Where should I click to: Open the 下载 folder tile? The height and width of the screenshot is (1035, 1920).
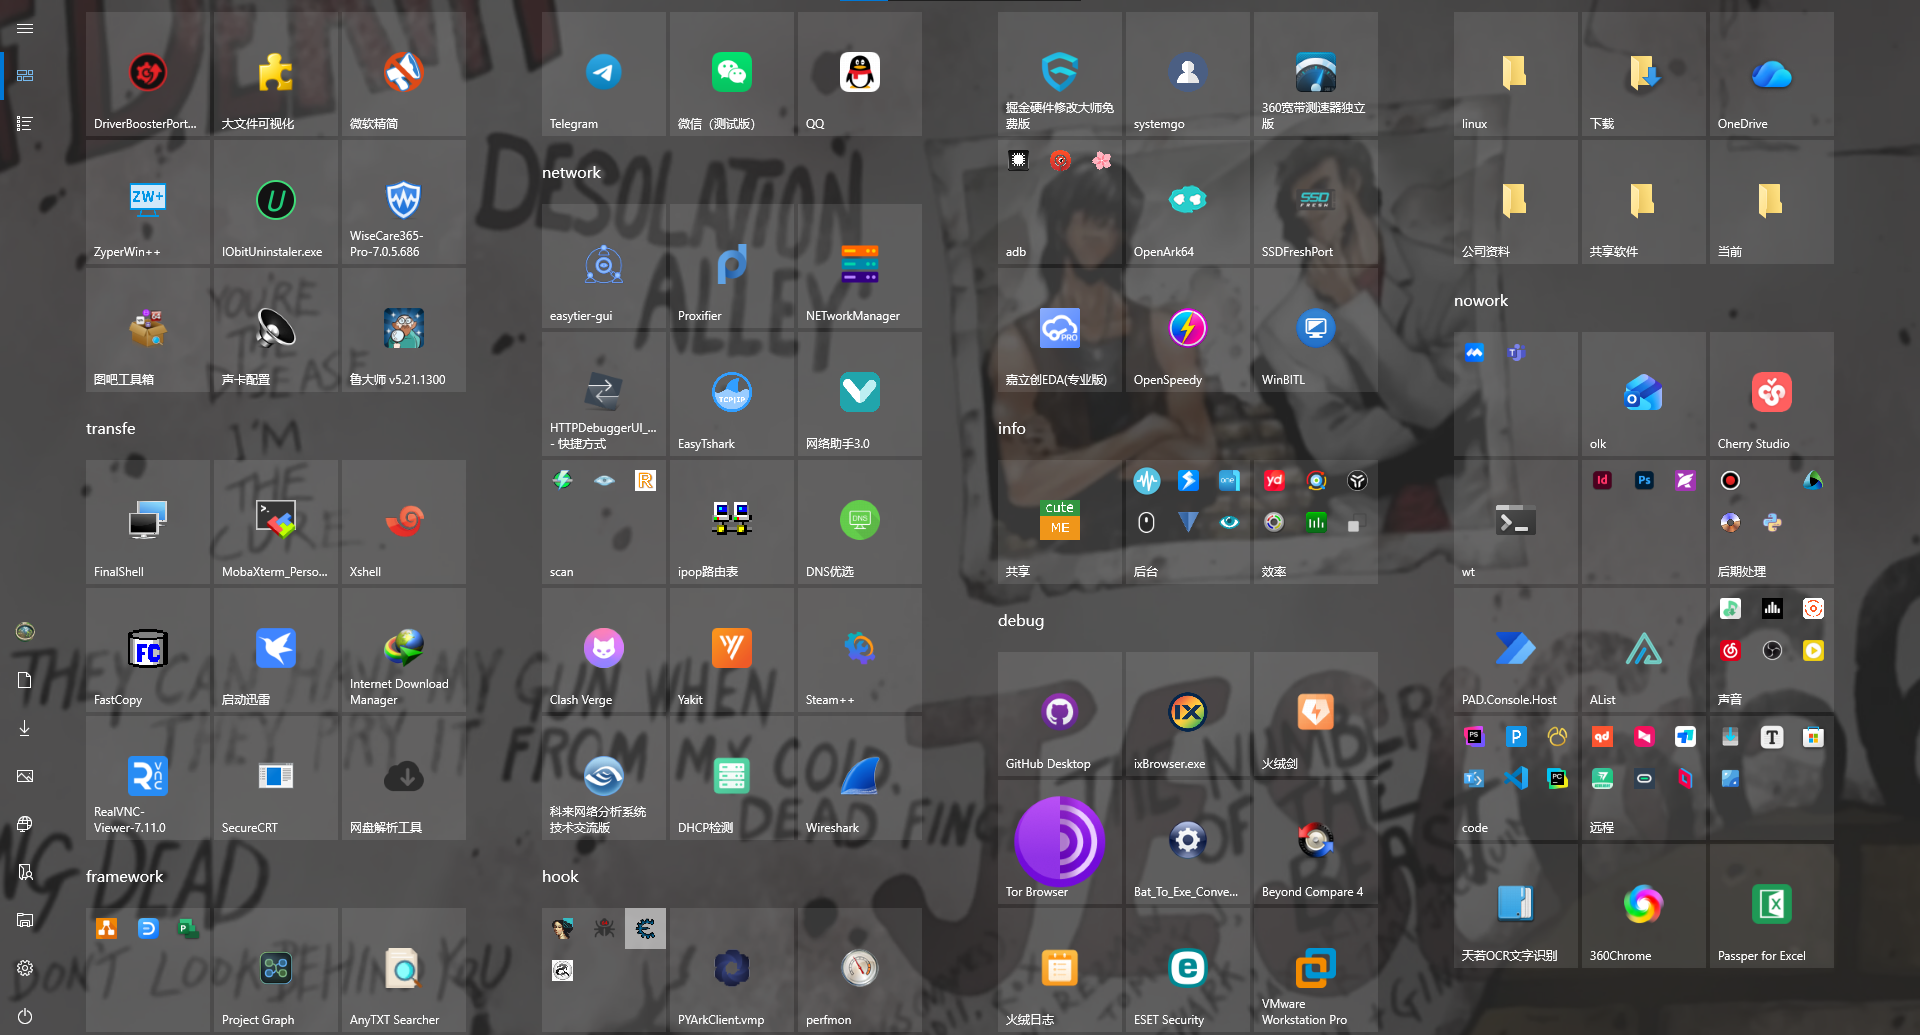(1644, 74)
